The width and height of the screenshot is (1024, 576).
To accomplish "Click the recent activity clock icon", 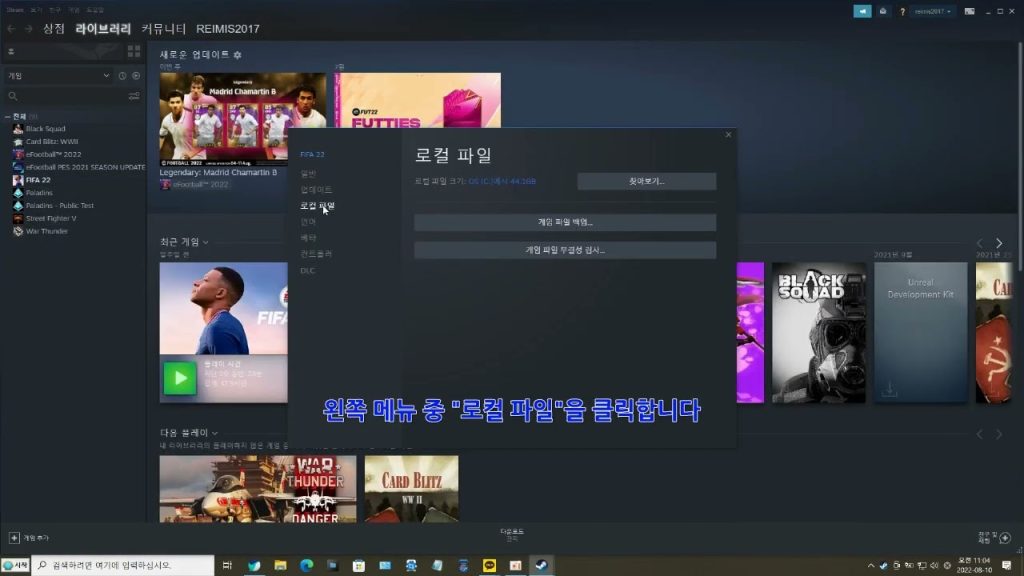I will 122,76.
